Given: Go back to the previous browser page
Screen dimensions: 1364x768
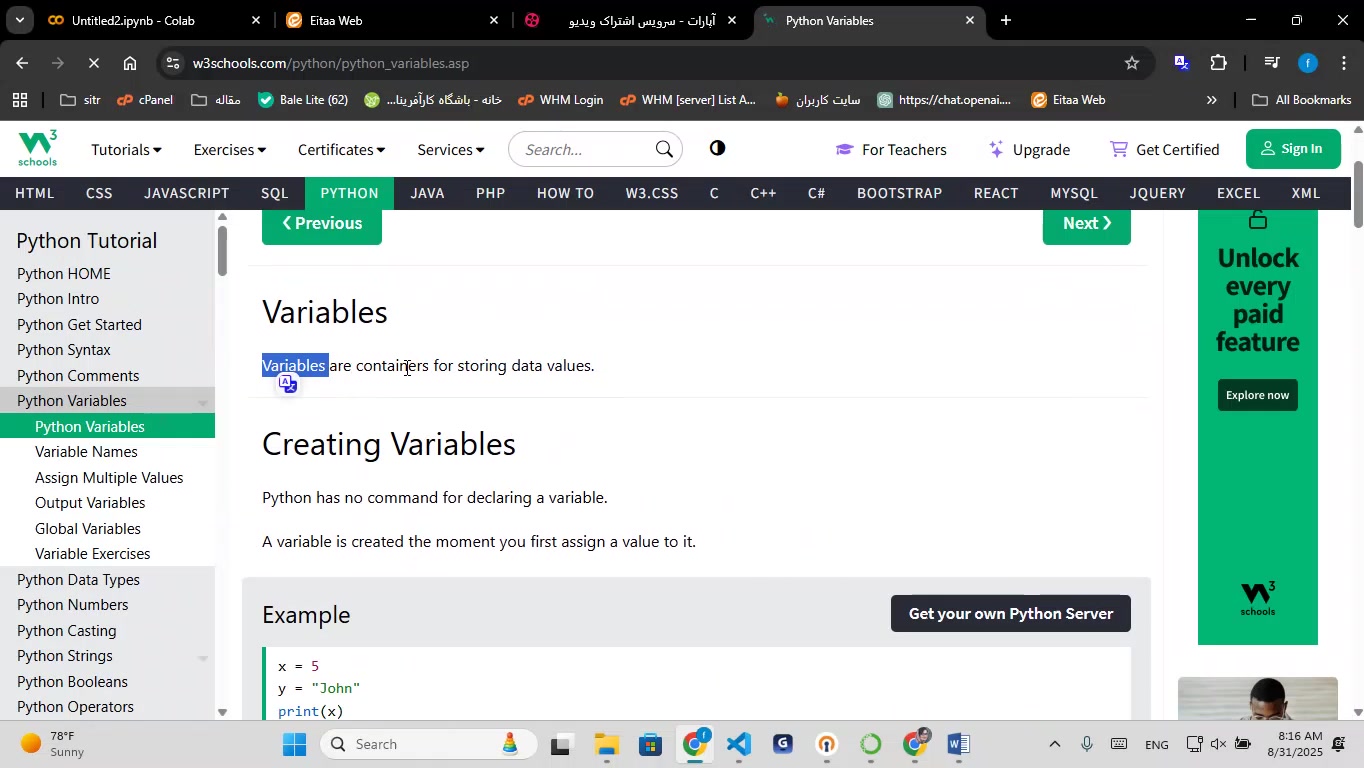Looking at the screenshot, I should pyautogui.click(x=21, y=63).
